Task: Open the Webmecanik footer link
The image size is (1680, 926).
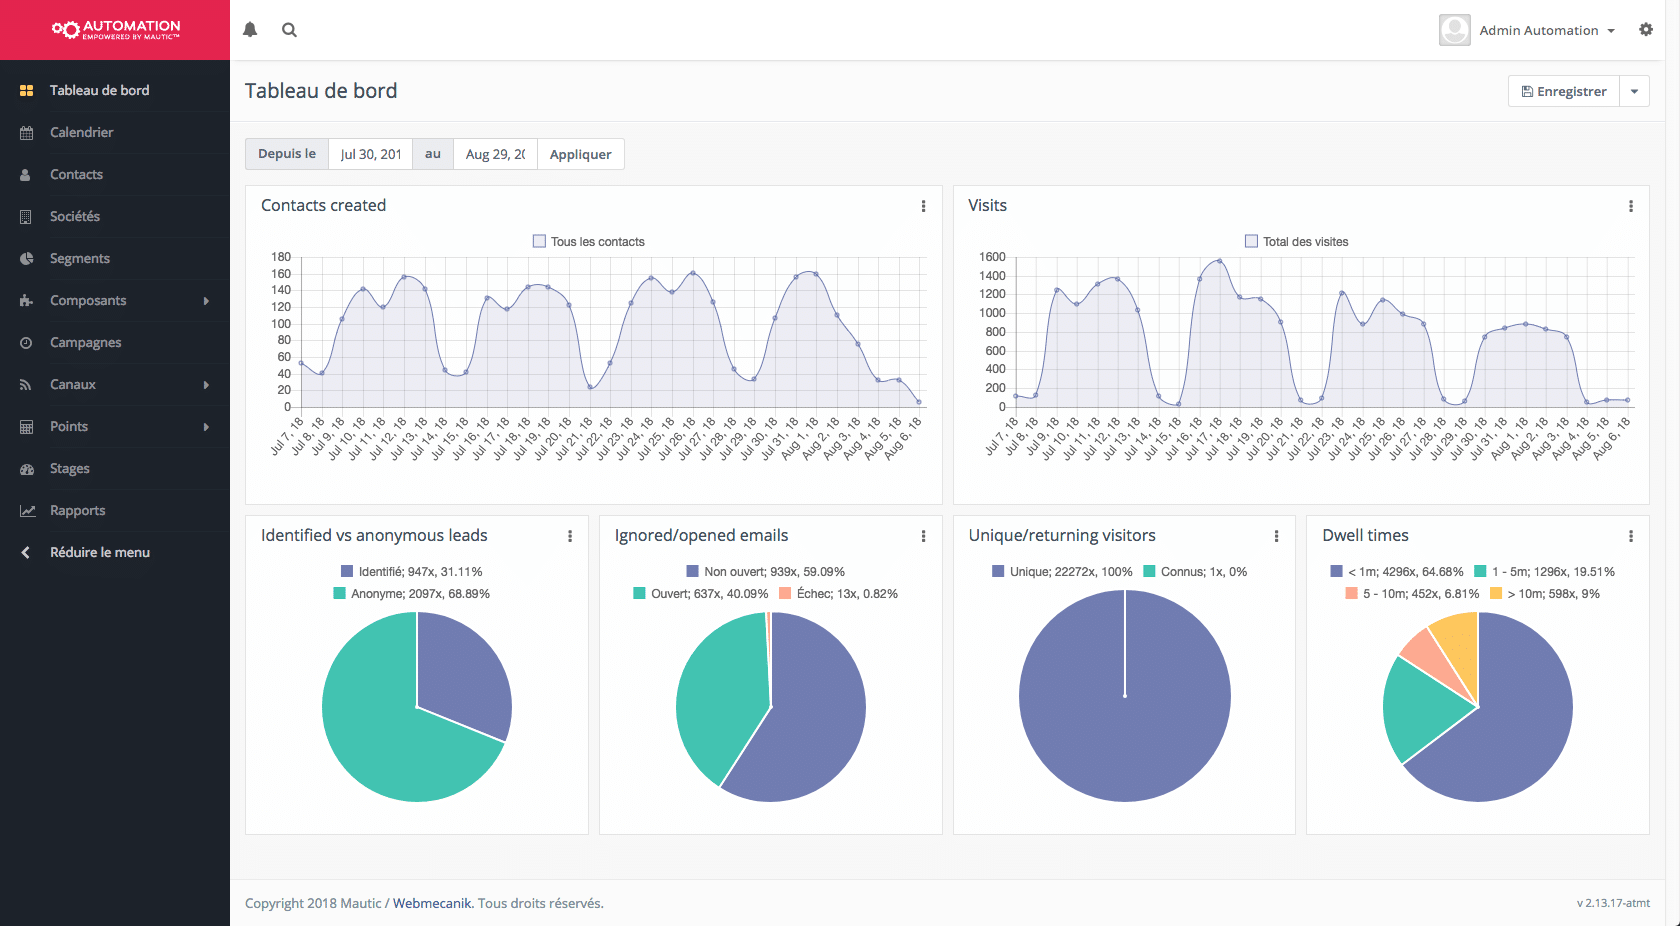Action: (432, 903)
